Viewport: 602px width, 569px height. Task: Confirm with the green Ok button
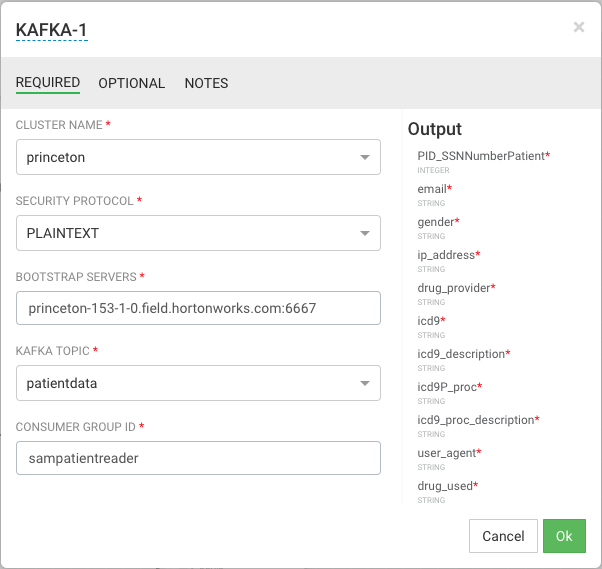coord(564,536)
